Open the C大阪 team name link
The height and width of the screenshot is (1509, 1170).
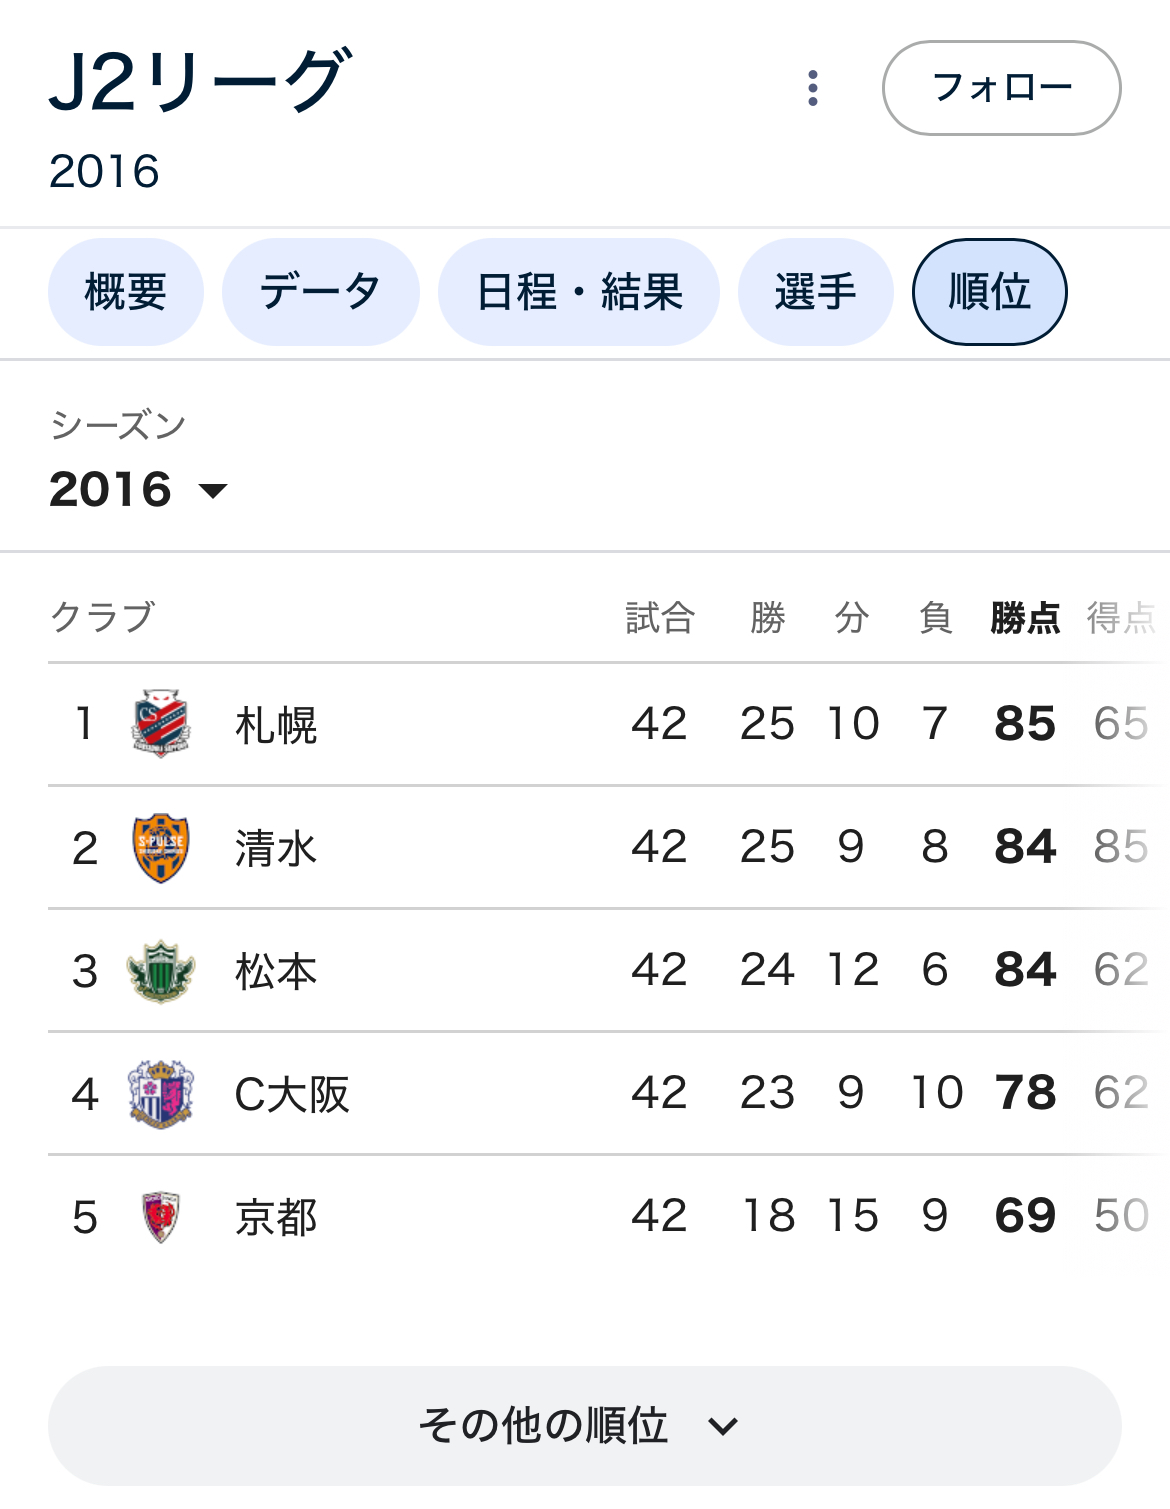tap(291, 1094)
